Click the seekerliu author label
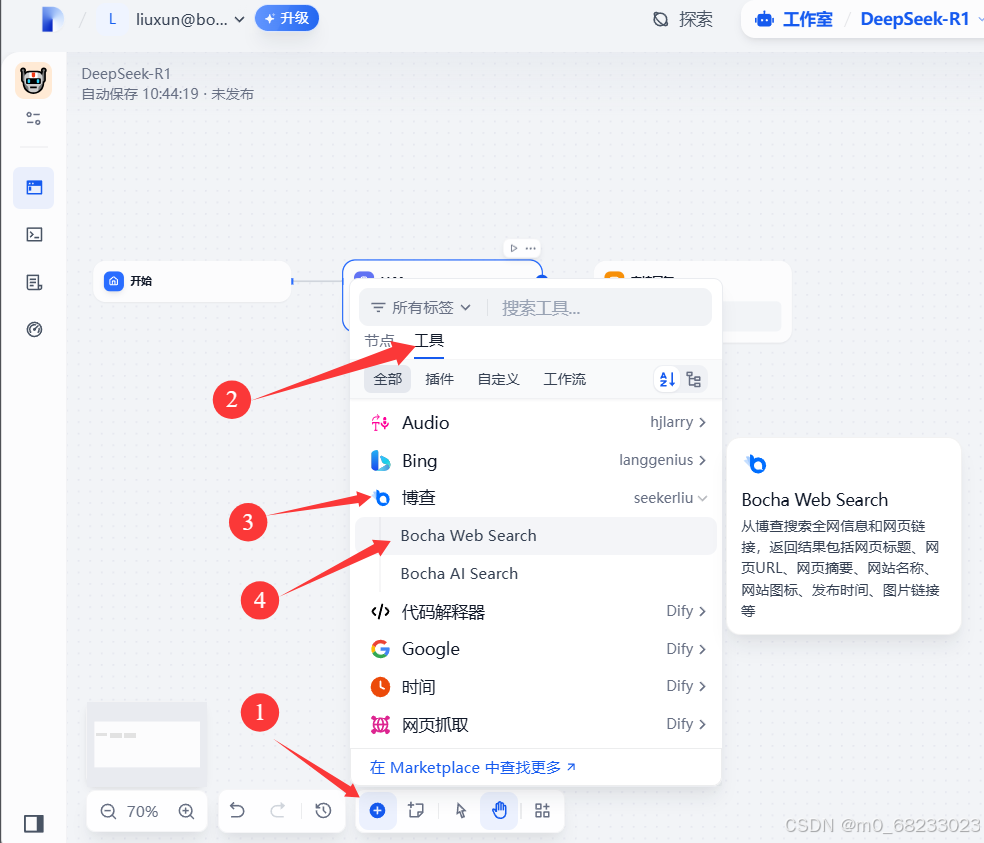This screenshot has width=984, height=843. point(663,498)
